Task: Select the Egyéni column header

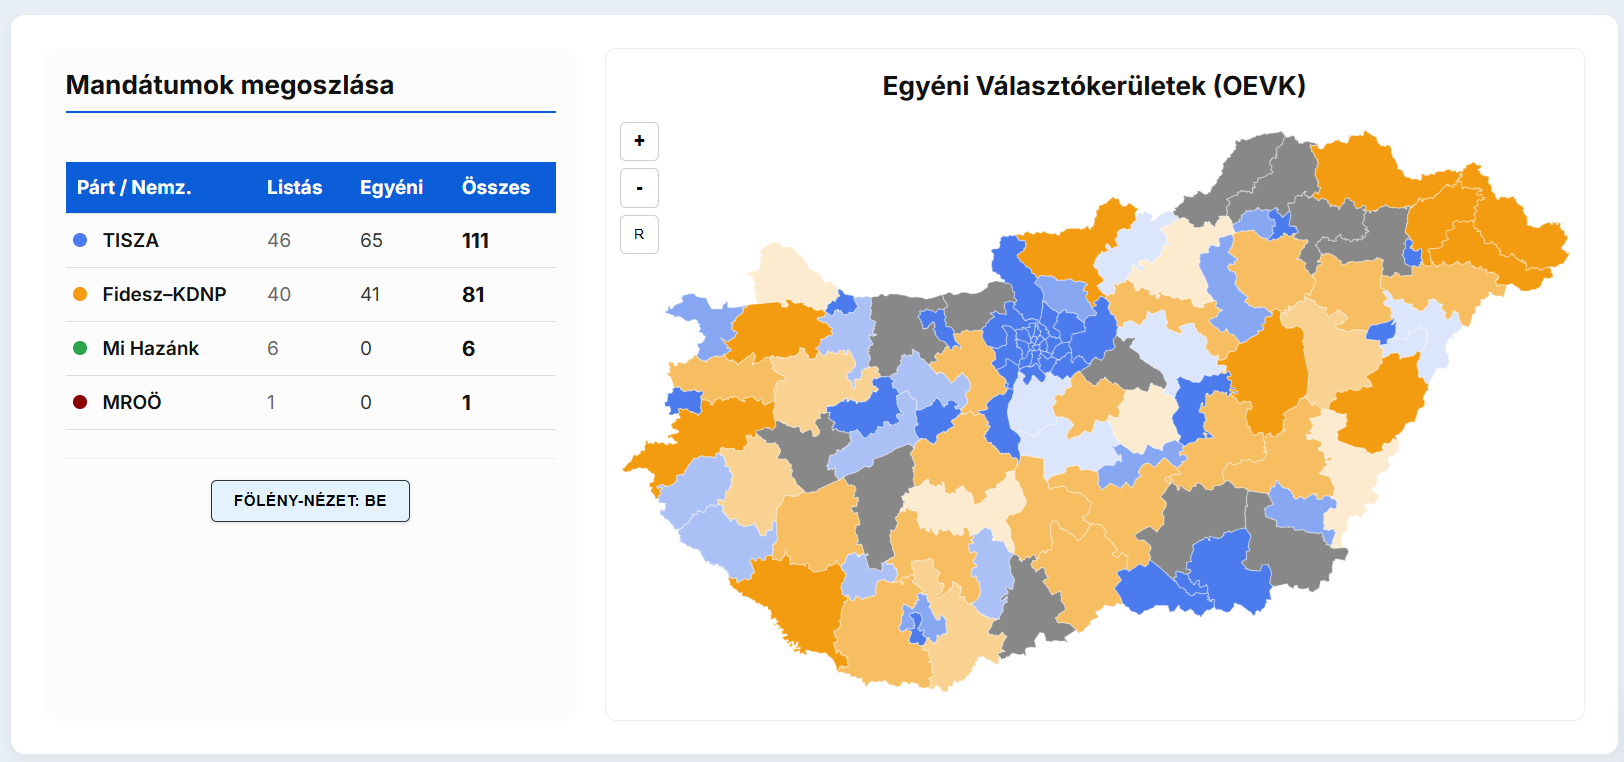Action: click(391, 187)
